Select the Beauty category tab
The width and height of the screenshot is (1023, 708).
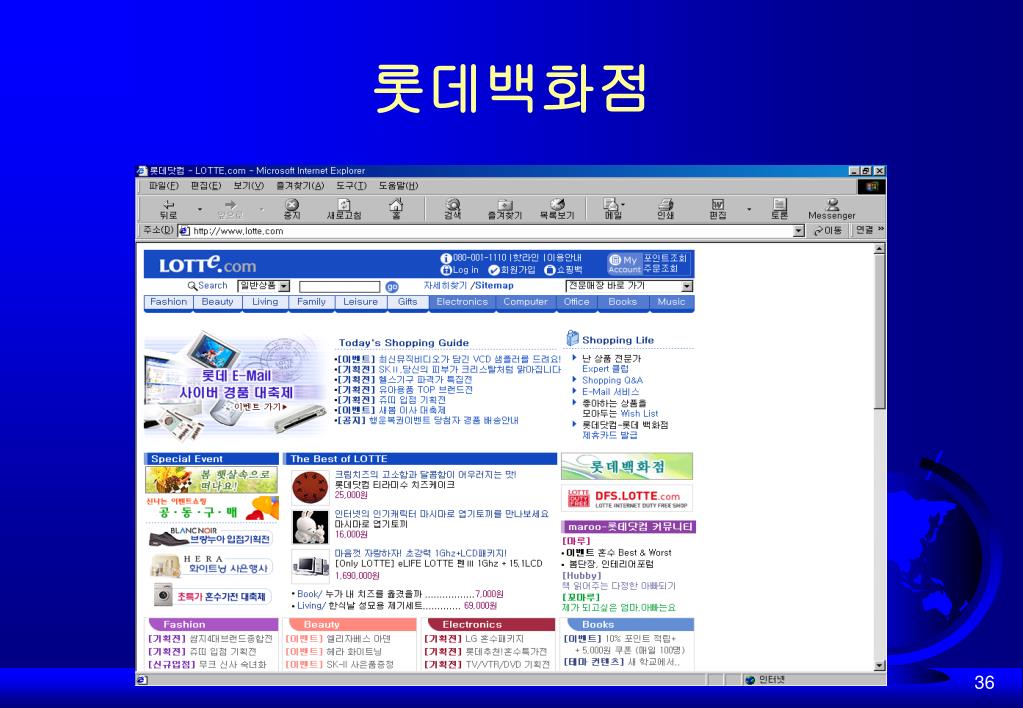[217, 302]
